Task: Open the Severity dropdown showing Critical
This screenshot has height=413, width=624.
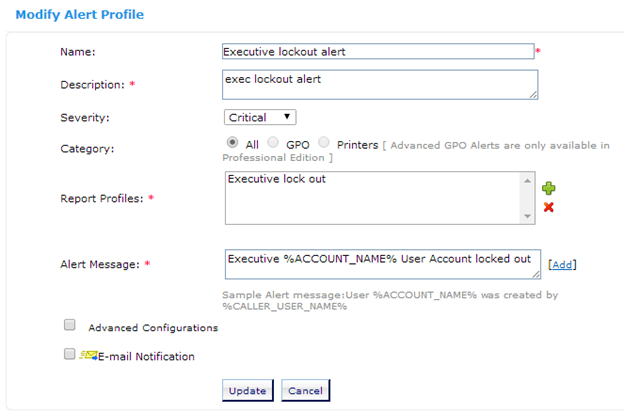Action: click(x=260, y=117)
